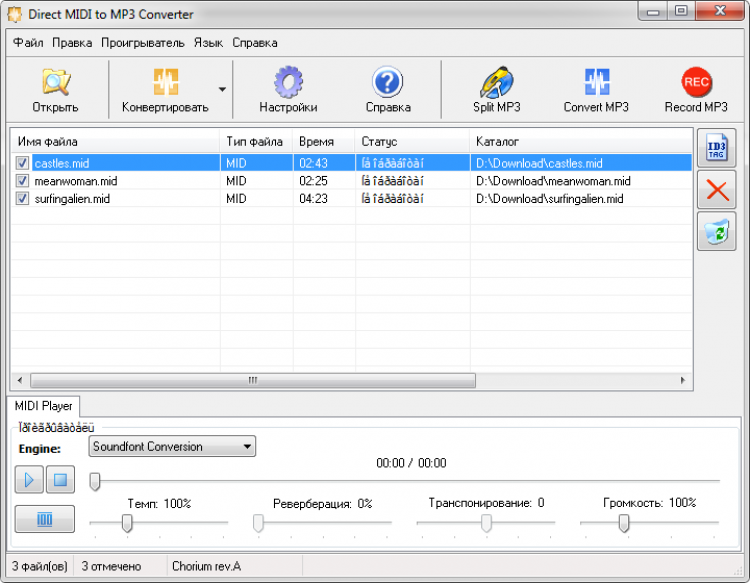
Task: Open the Язык menu
Action: tap(208, 43)
